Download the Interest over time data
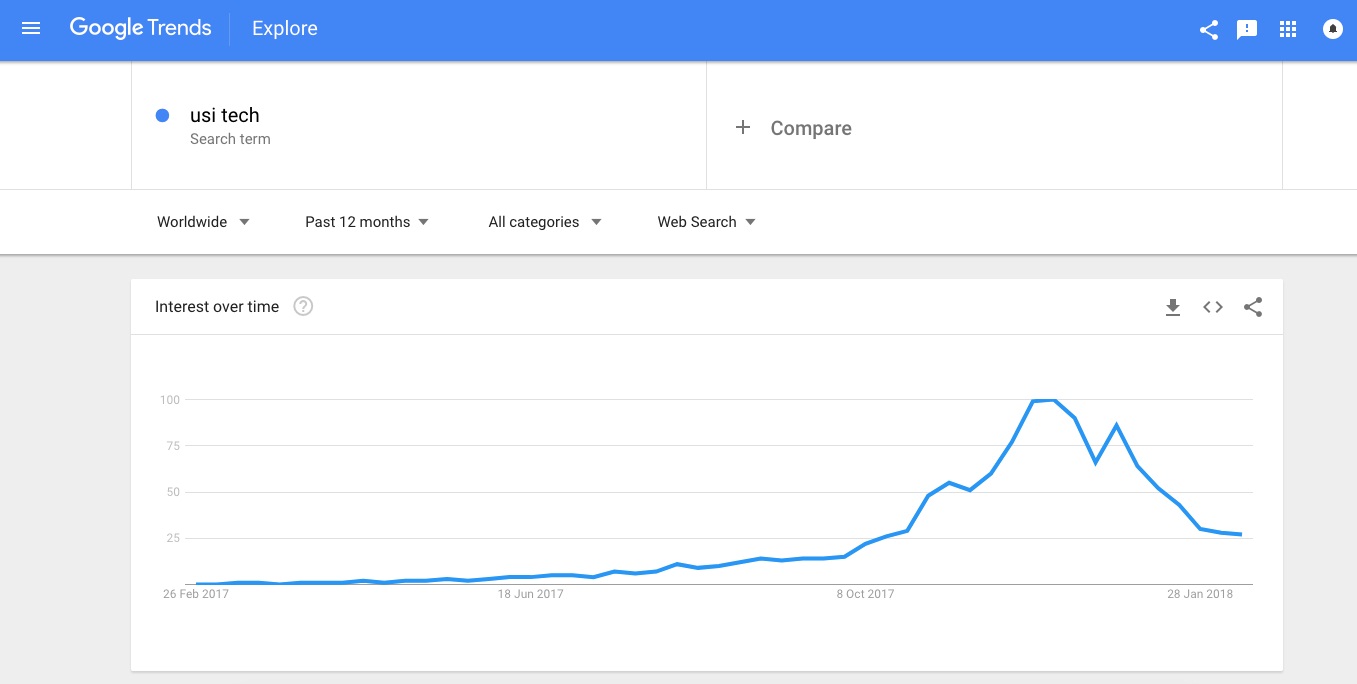Screen dimensions: 1357x684 [x=1173, y=307]
